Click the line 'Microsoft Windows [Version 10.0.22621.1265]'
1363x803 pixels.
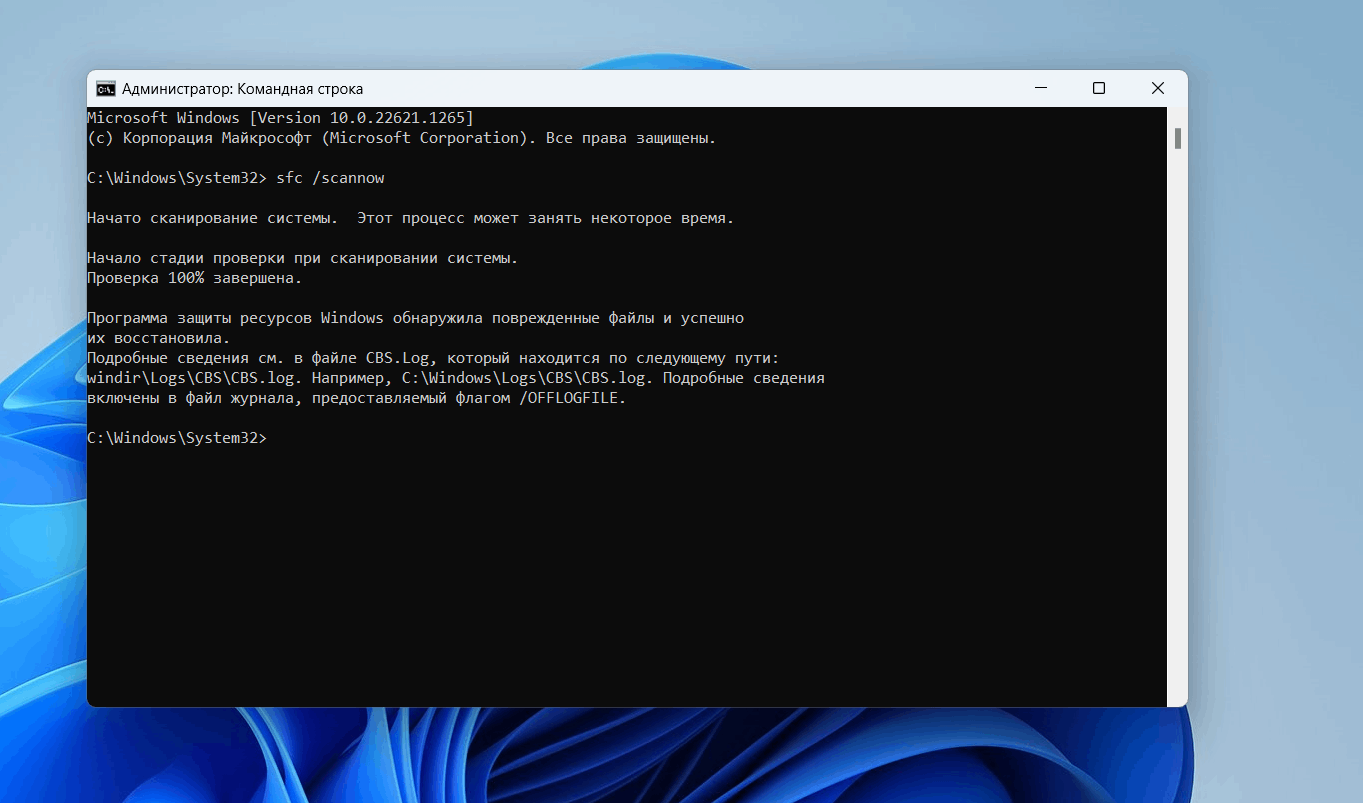coord(280,118)
